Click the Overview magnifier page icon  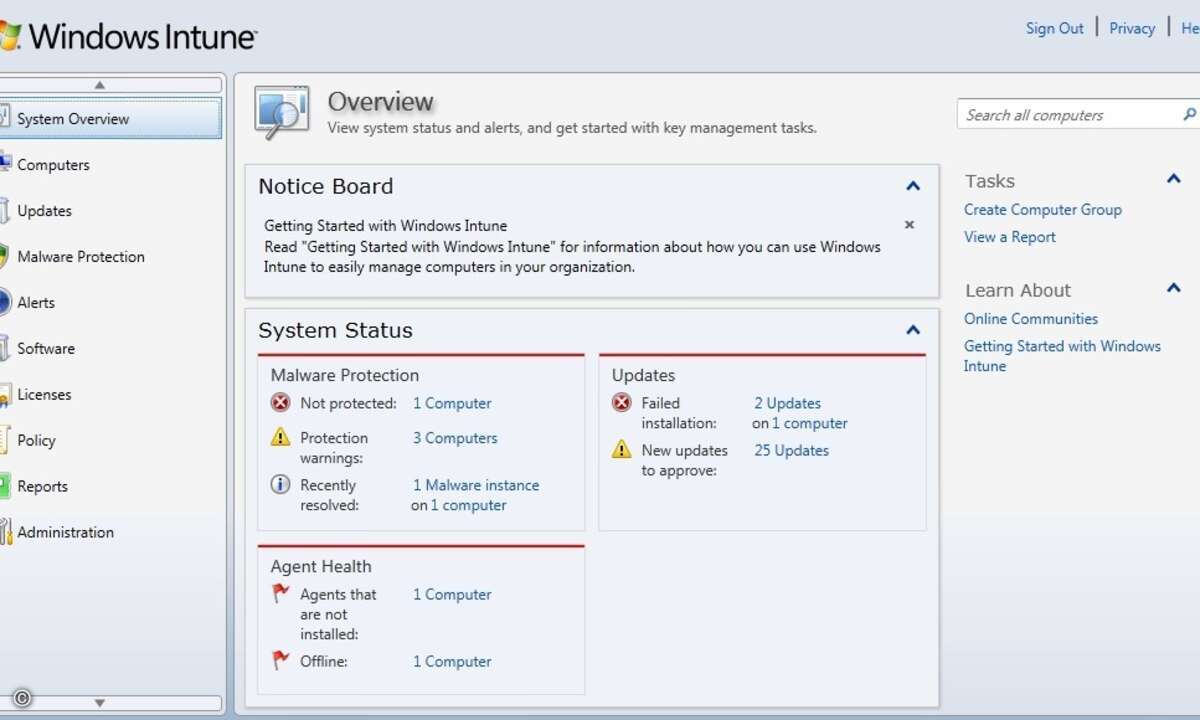pos(282,111)
